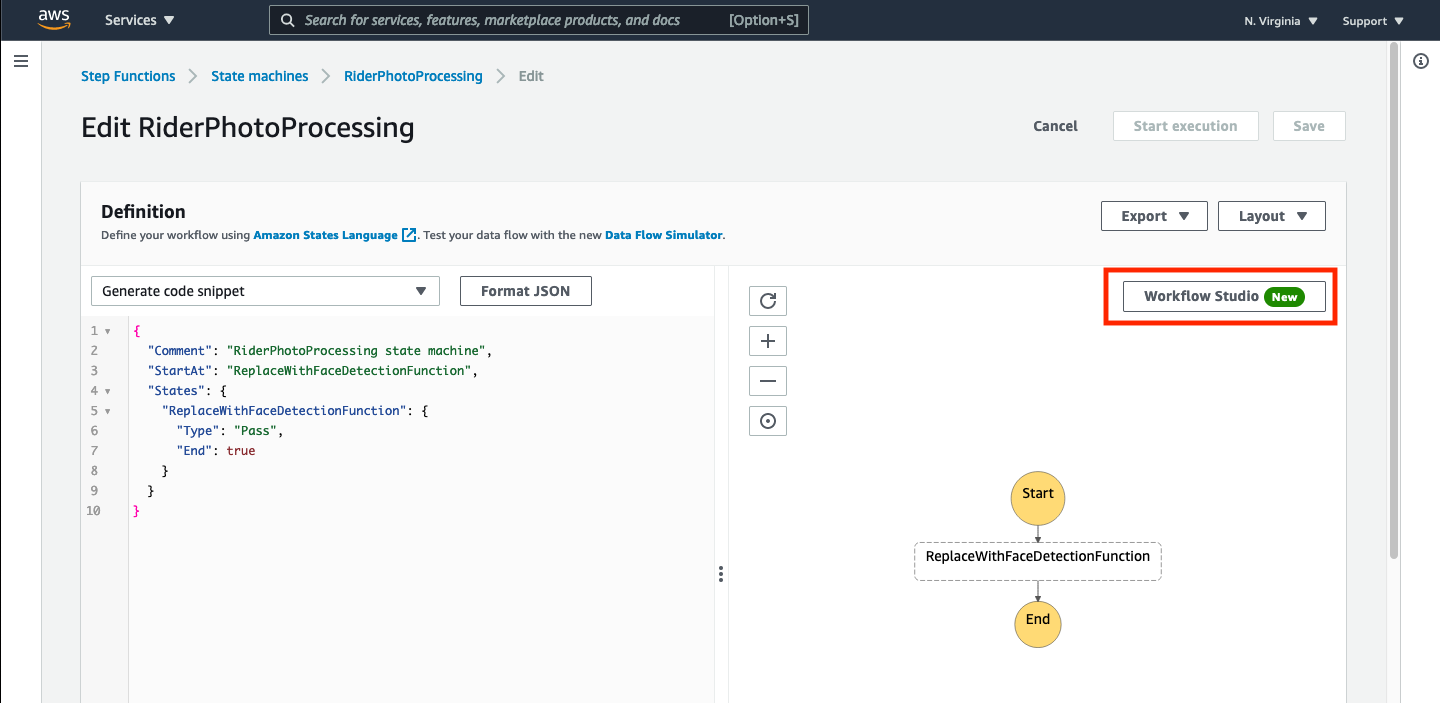Viewport: 1440px width, 703px height.
Task: Open the Services menu
Action: click(x=140, y=20)
